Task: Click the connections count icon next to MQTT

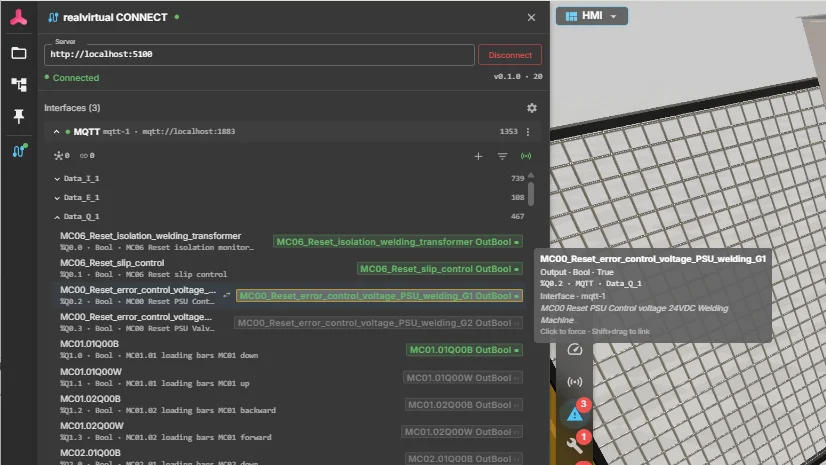Action: [62, 156]
